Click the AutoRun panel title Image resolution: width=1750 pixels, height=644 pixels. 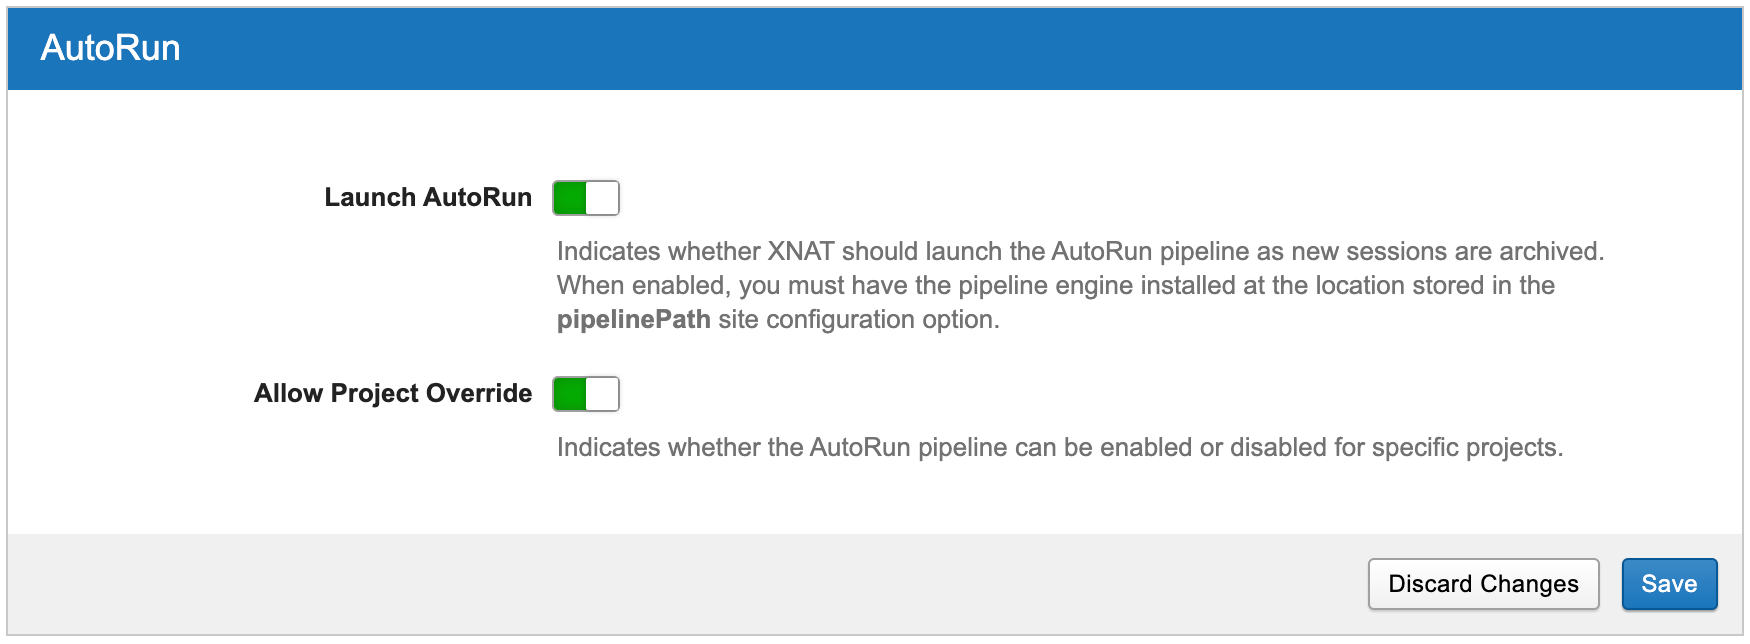click(111, 48)
